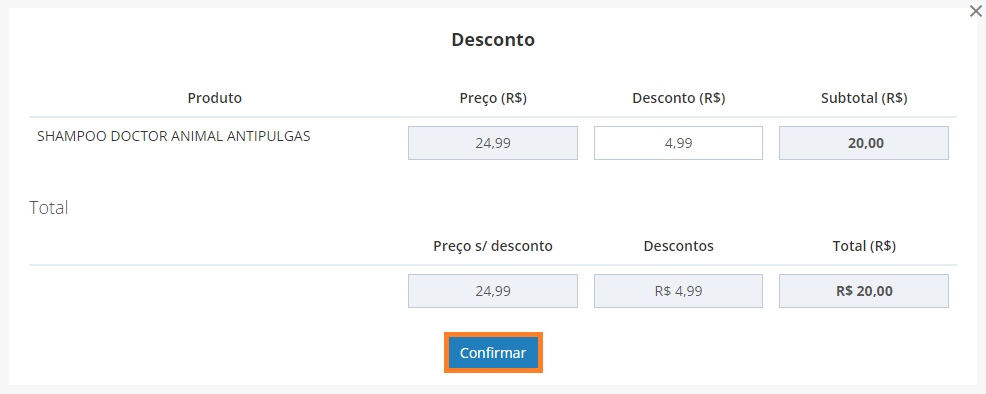
Task: Click the Total (R$) column header
Action: [x=864, y=246]
